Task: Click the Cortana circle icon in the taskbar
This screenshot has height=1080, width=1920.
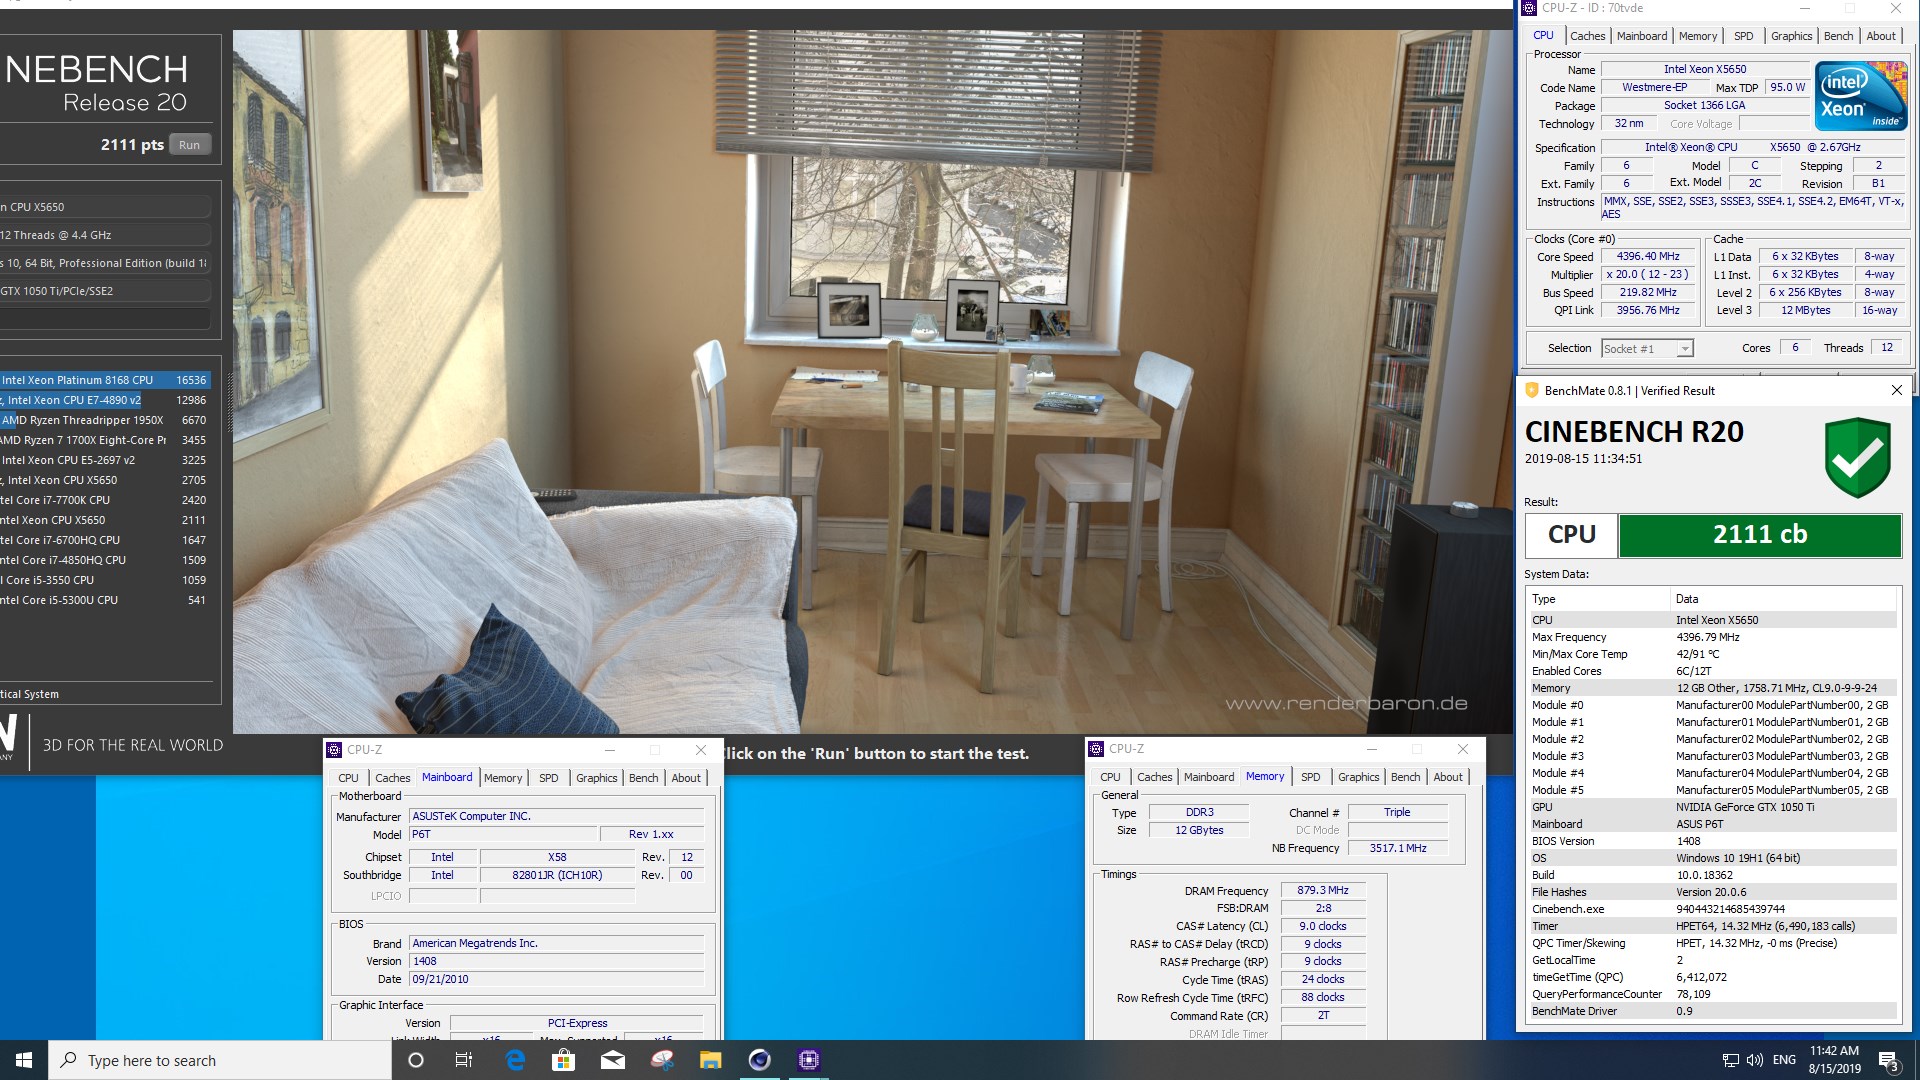Action: click(x=416, y=1060)
